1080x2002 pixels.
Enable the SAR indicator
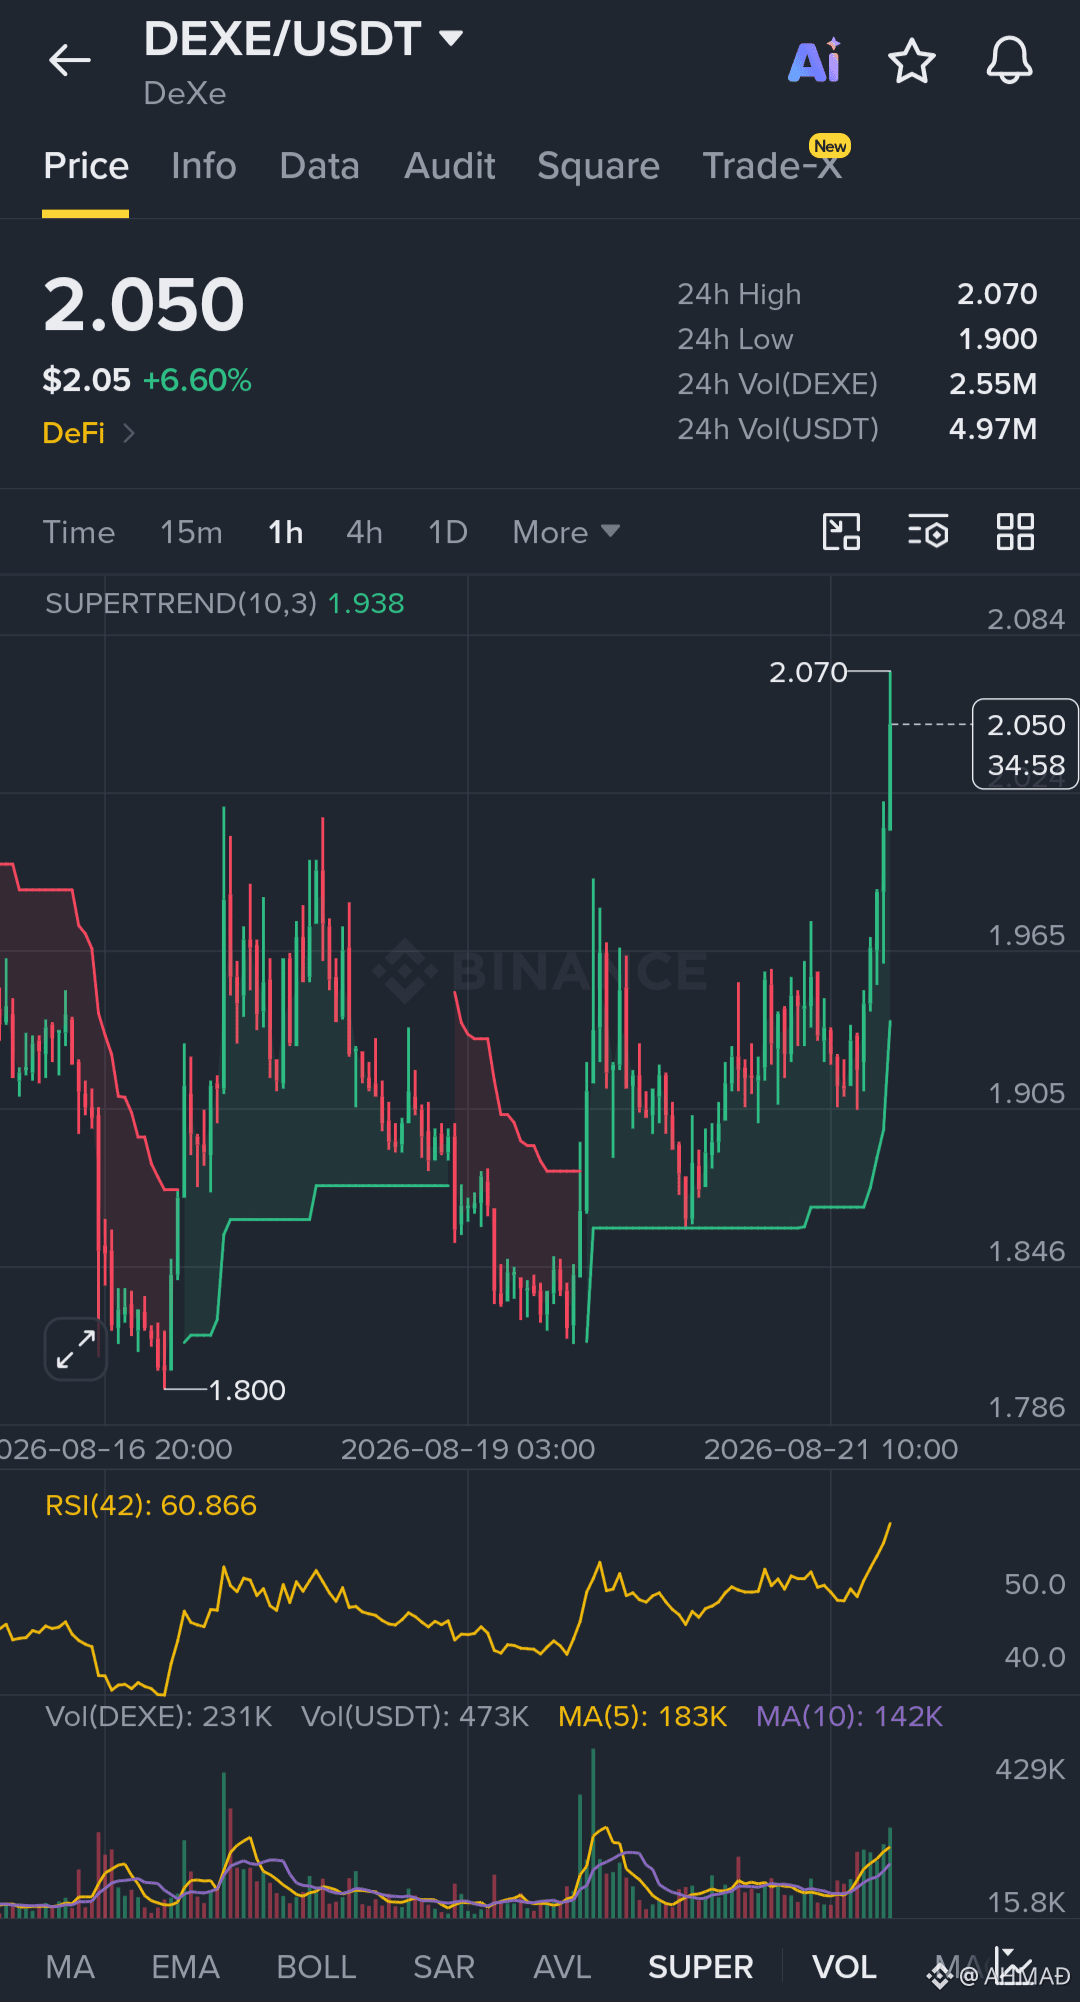444,1967
